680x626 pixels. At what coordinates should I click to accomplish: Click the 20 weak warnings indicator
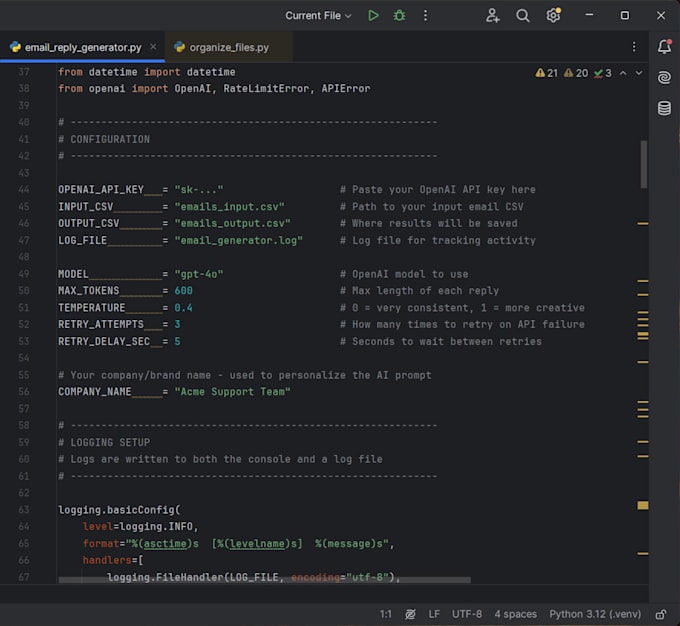(576, 73)
